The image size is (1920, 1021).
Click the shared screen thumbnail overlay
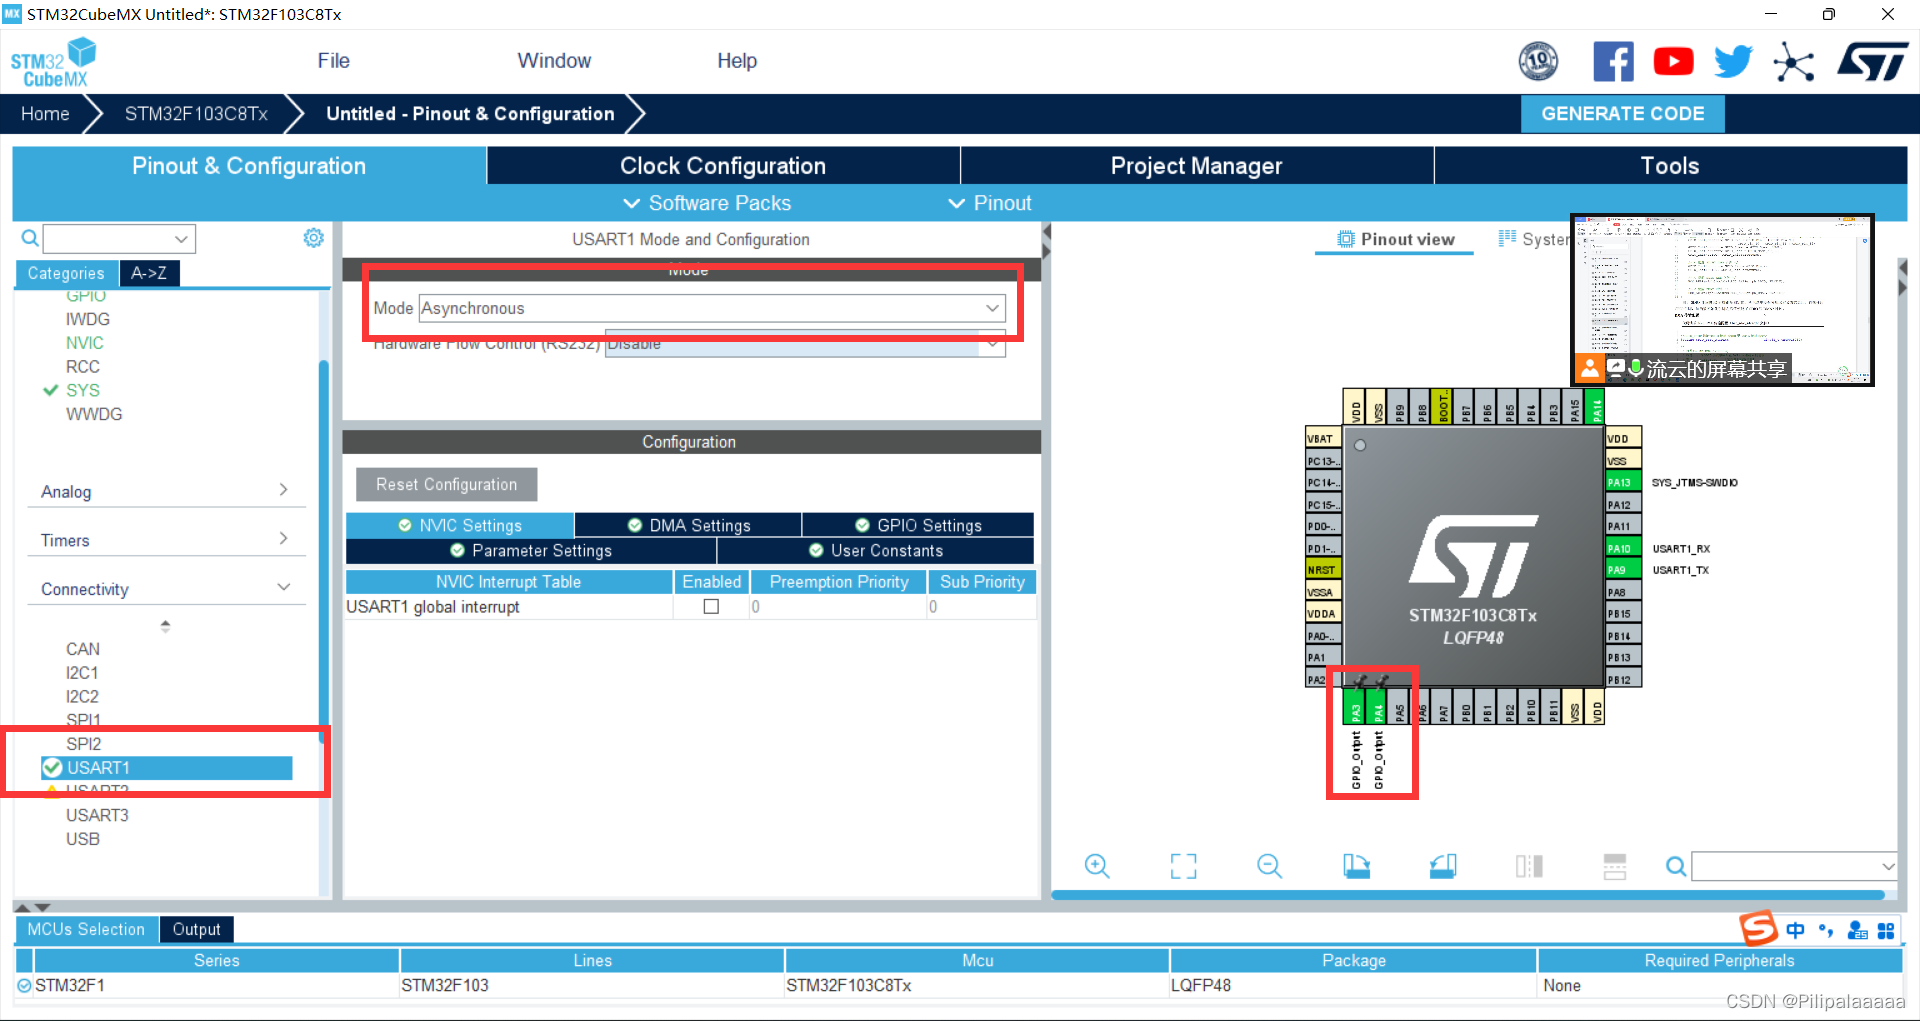(1722, 299)
